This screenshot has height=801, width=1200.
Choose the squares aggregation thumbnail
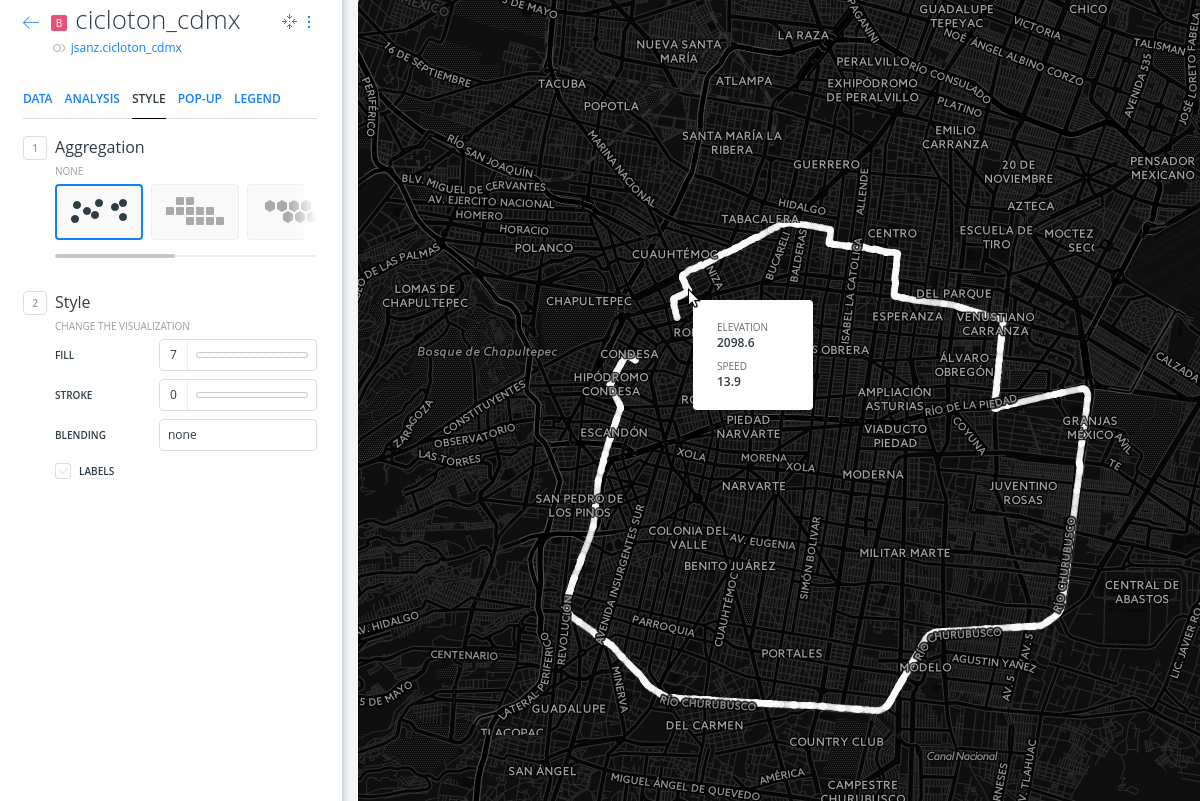(195, 212)
